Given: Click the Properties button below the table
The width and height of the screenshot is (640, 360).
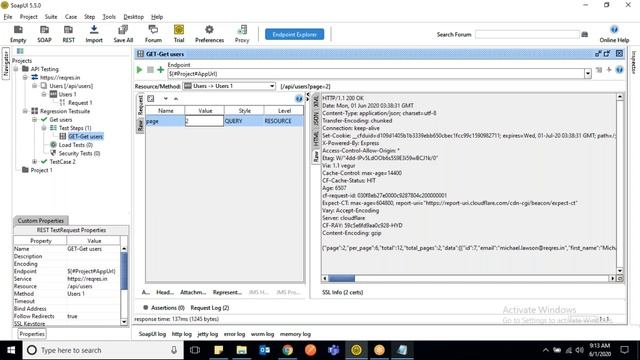Looking at the screenshot, I should [32, 334].
